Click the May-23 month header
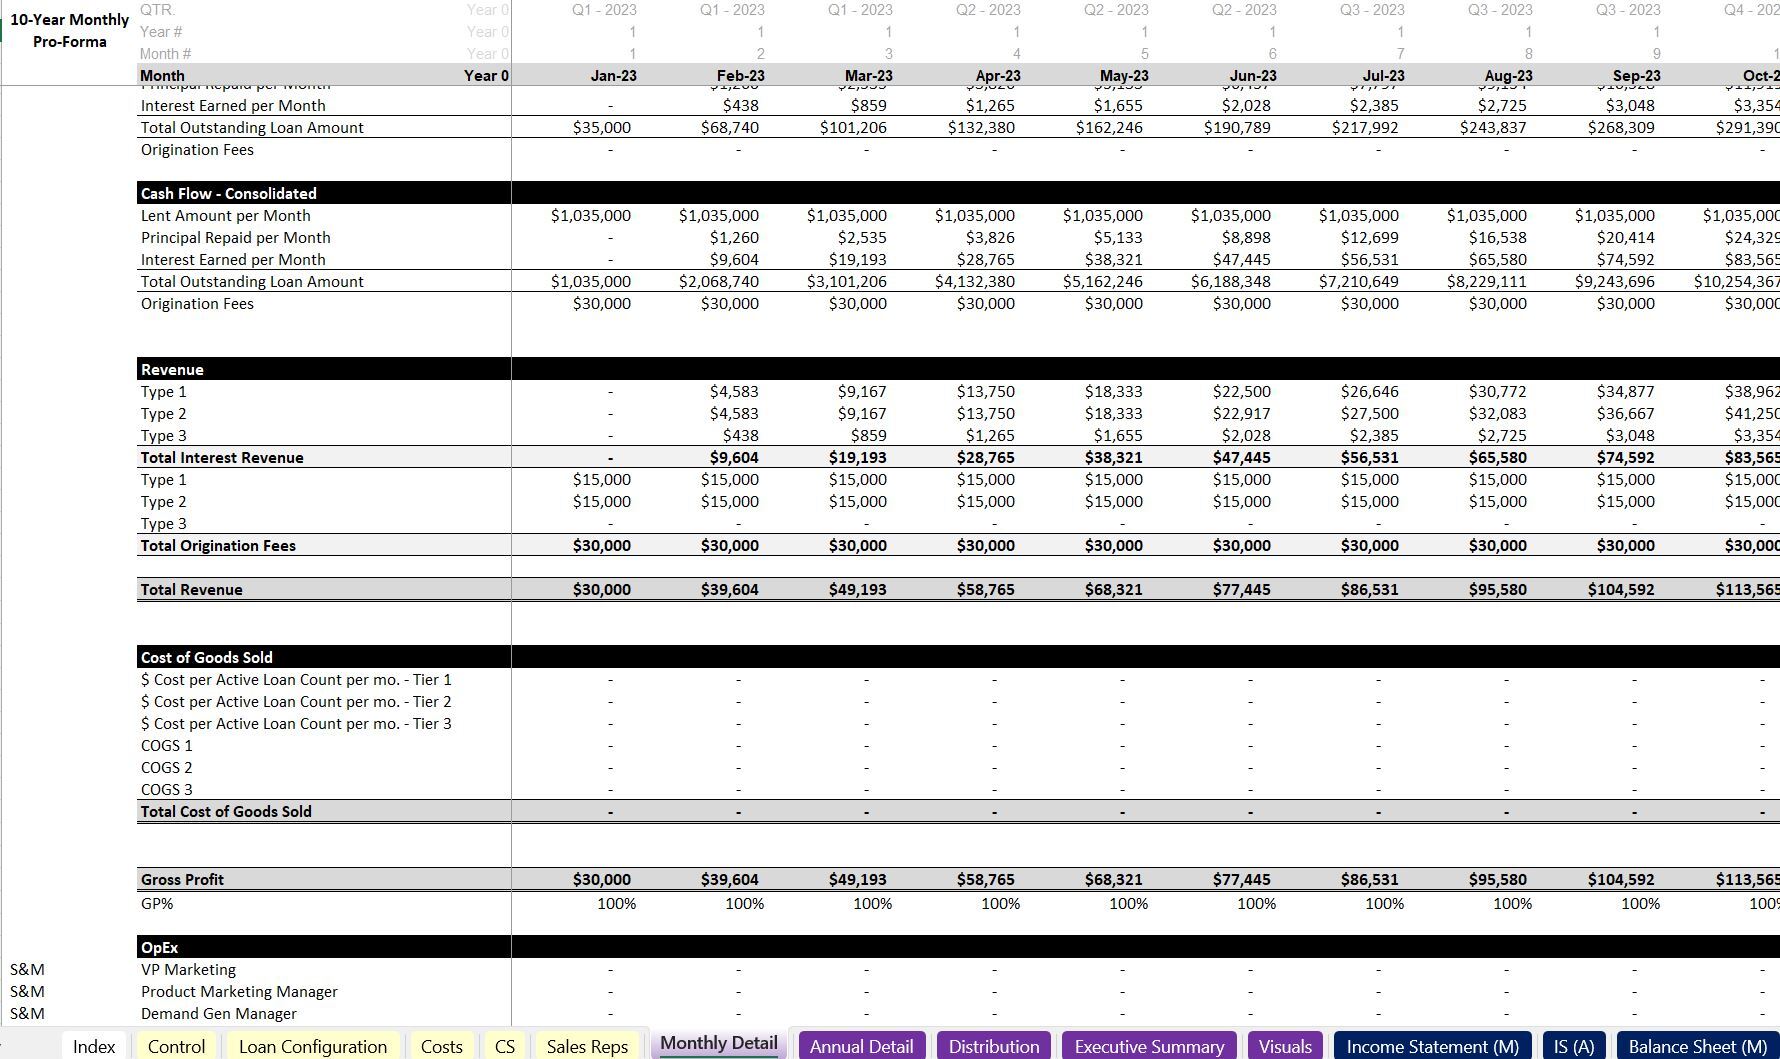Screen dimensions: 1780x1059 pos(1124,75)
